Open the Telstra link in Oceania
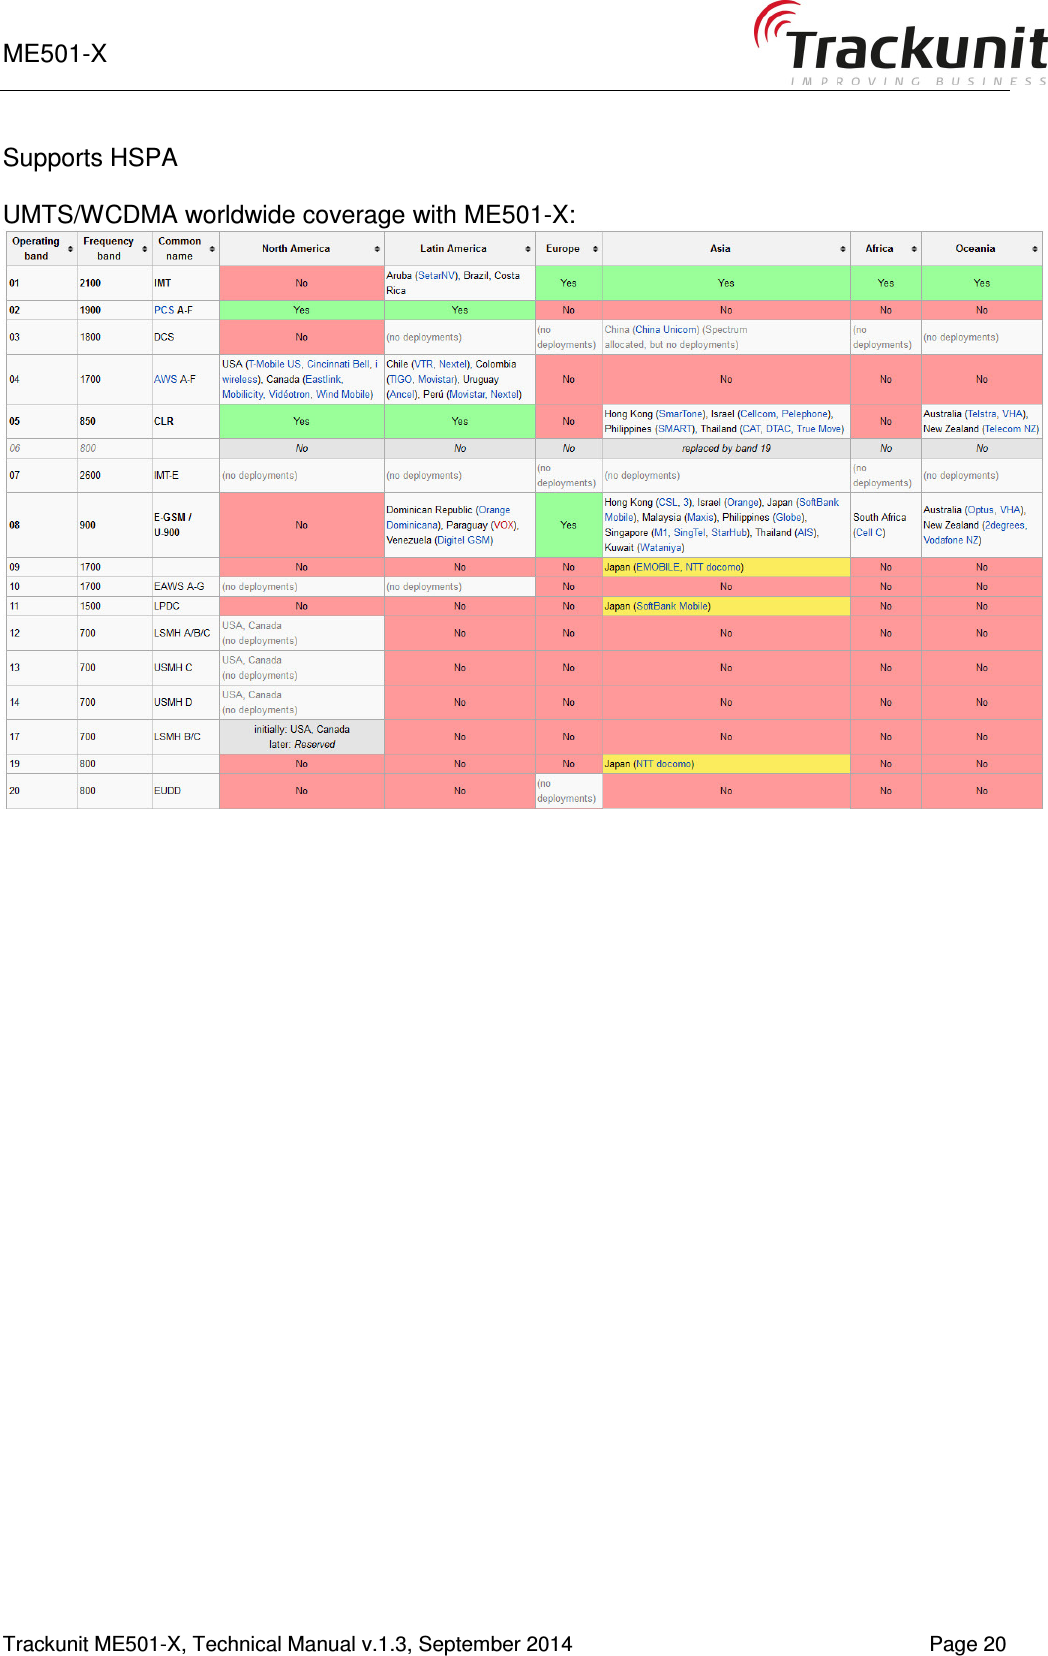1048x1656 pixels. (x=983, y=414)
